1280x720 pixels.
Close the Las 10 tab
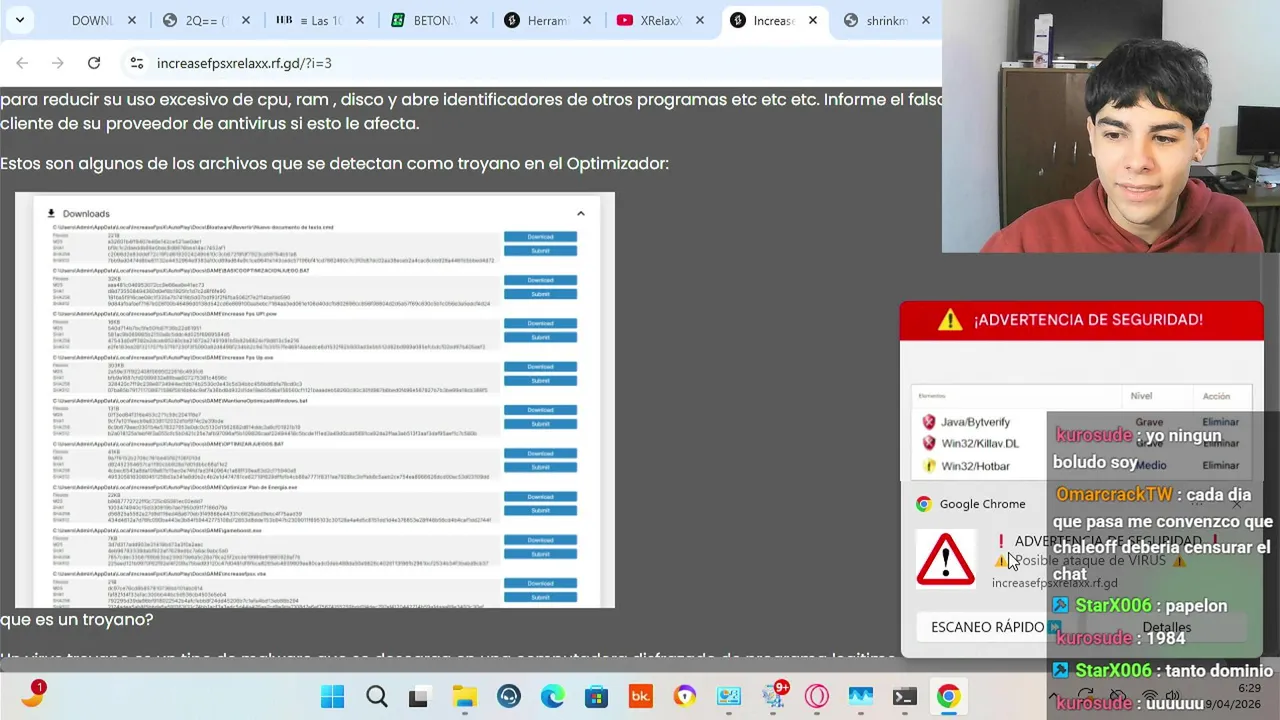pyautogui.click(x=360, y=20)
